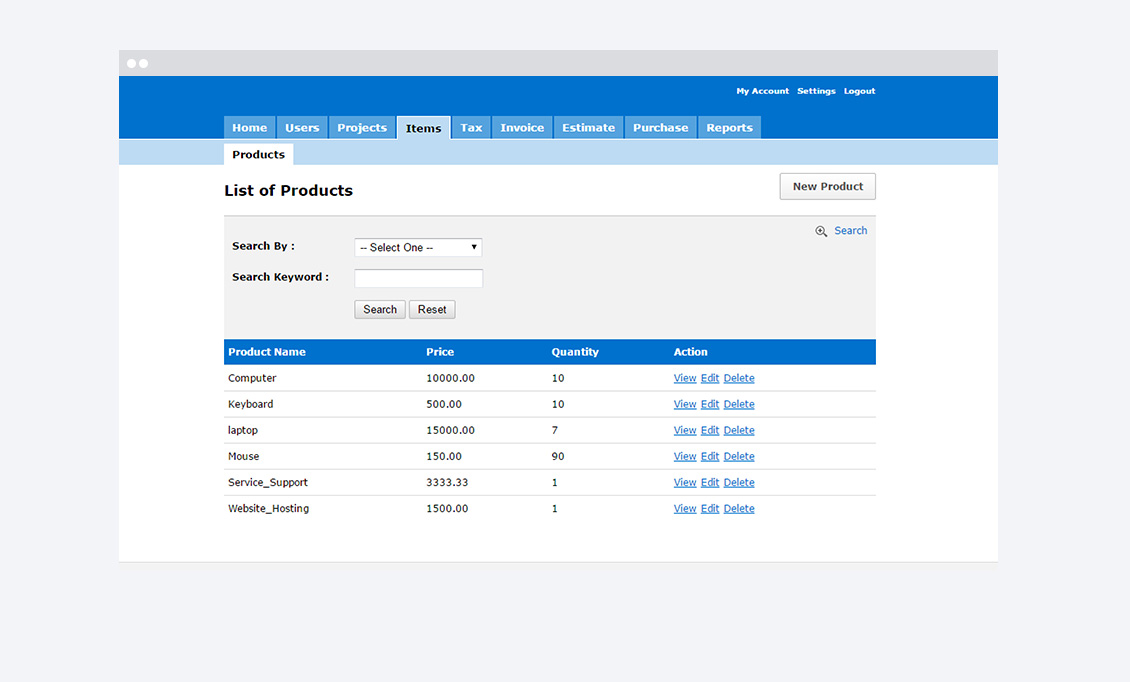The image size is (1130, 682).
Task: Click the magnifier icon beside Search link
Action: [821, 231]
